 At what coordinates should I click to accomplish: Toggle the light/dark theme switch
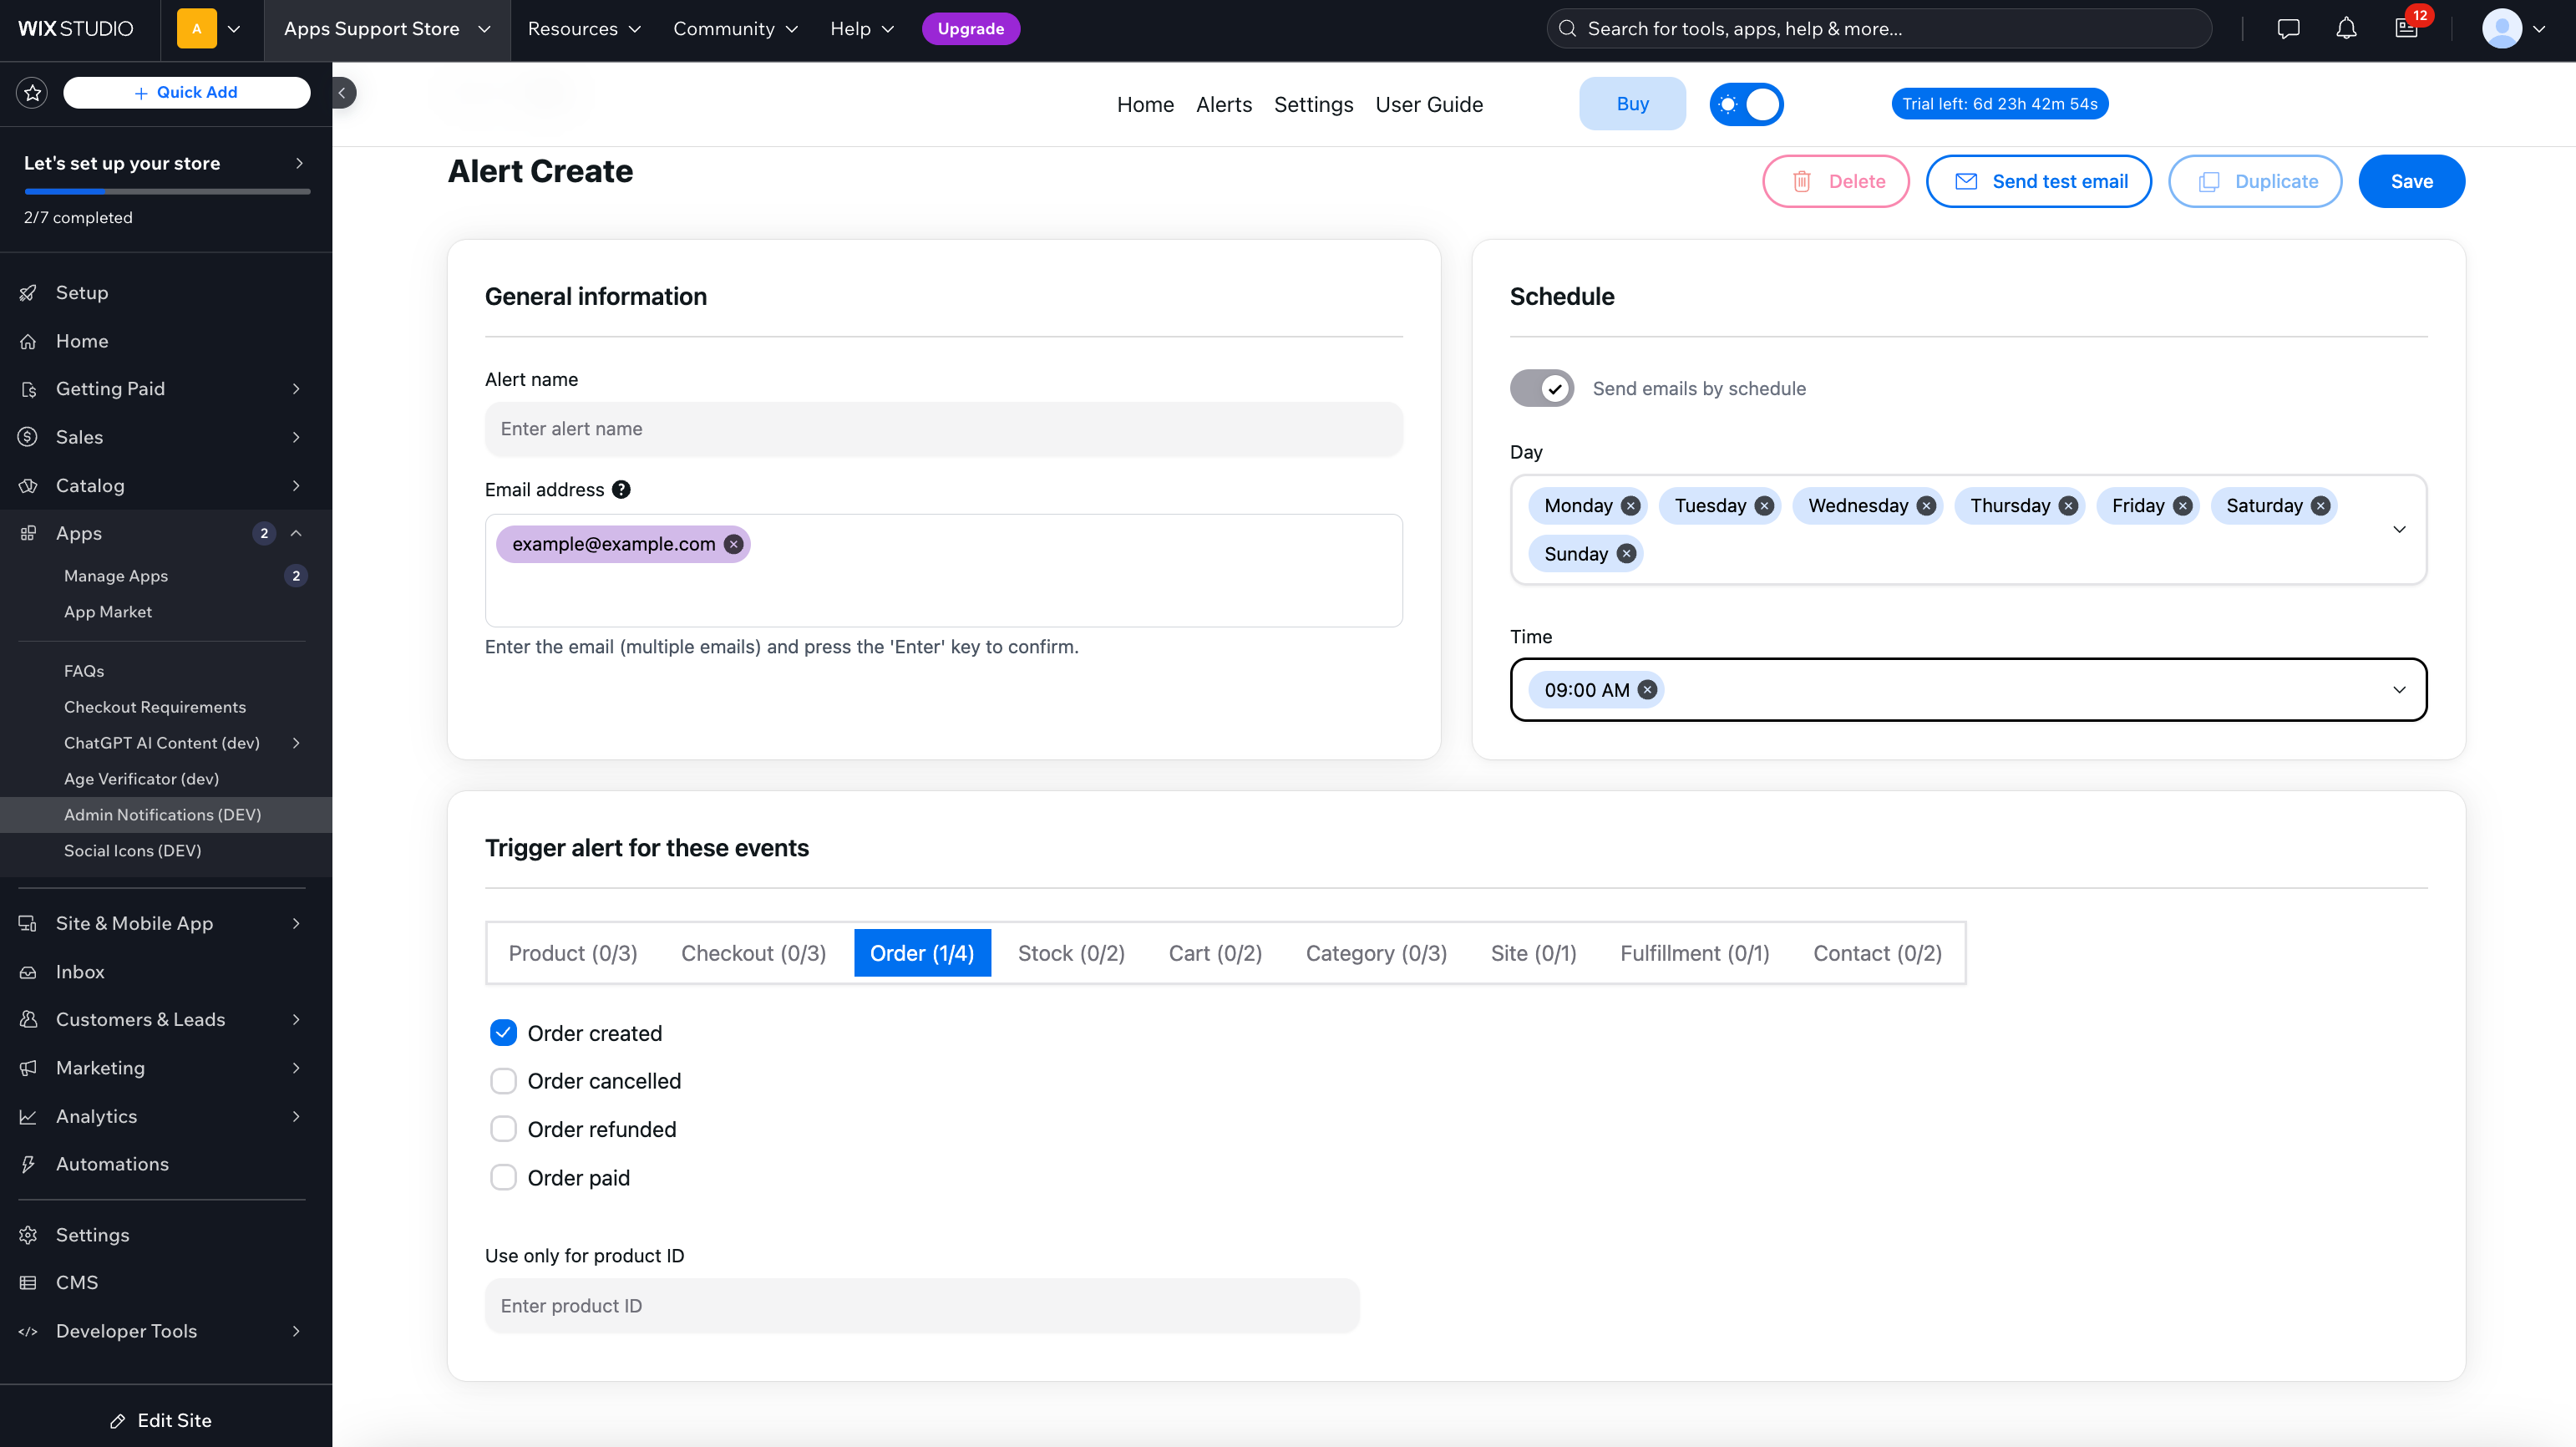[x=1746, y=104]
